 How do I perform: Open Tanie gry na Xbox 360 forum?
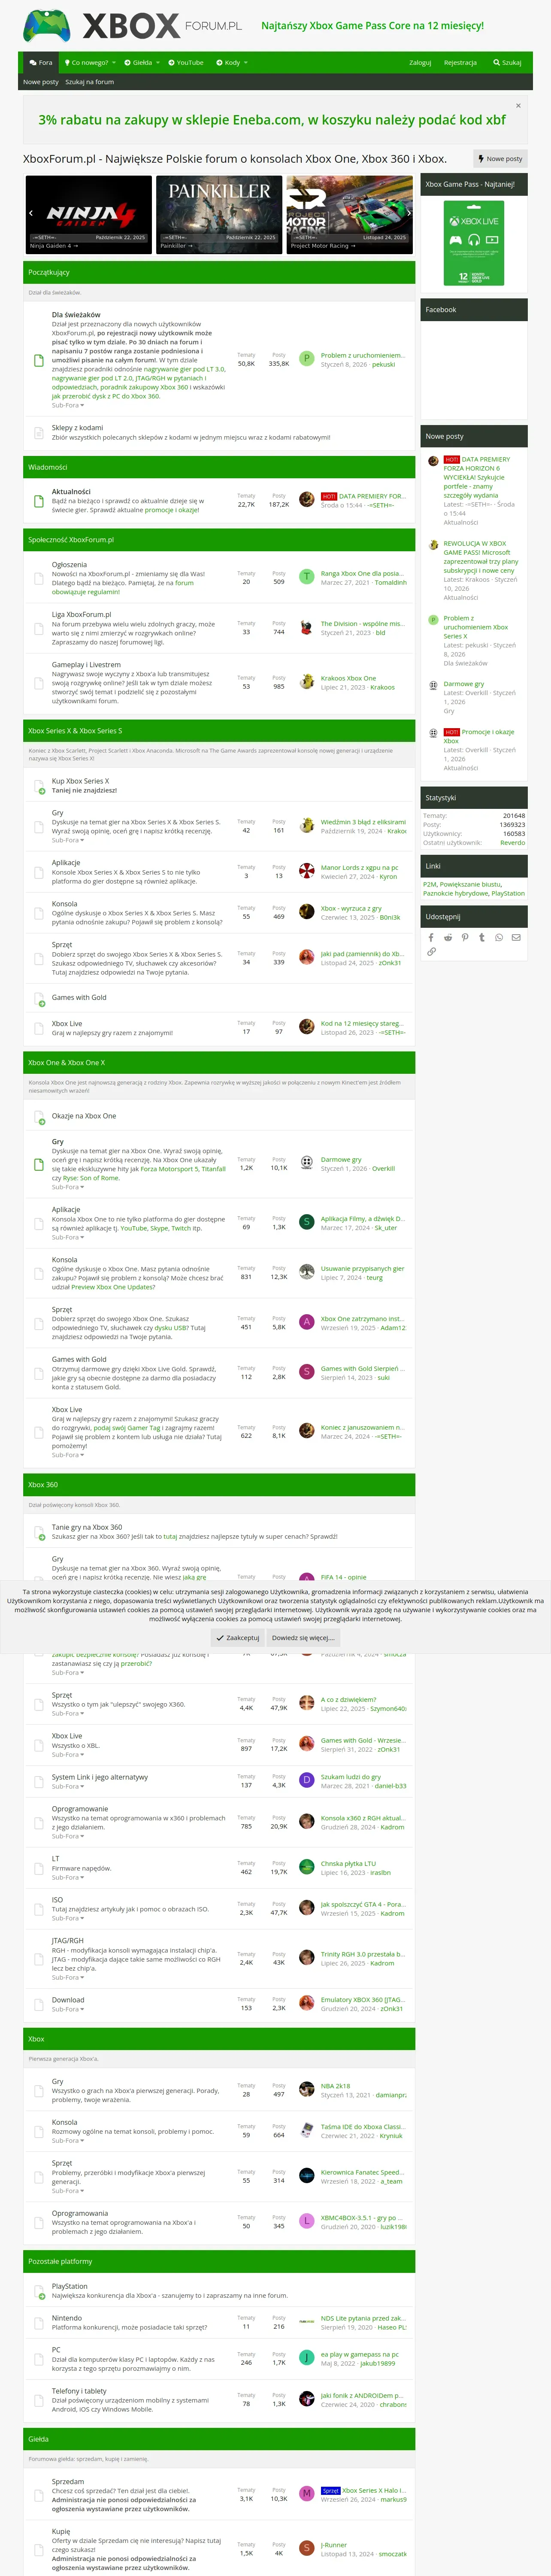(87, 1527)
